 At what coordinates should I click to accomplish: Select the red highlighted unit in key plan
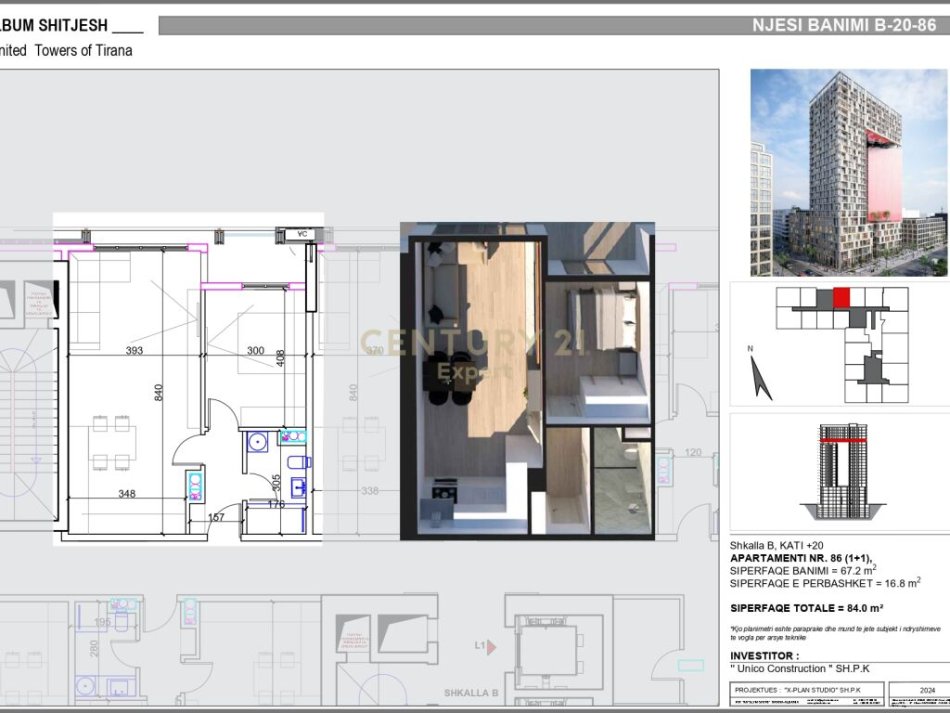click(x=841, y=298)
